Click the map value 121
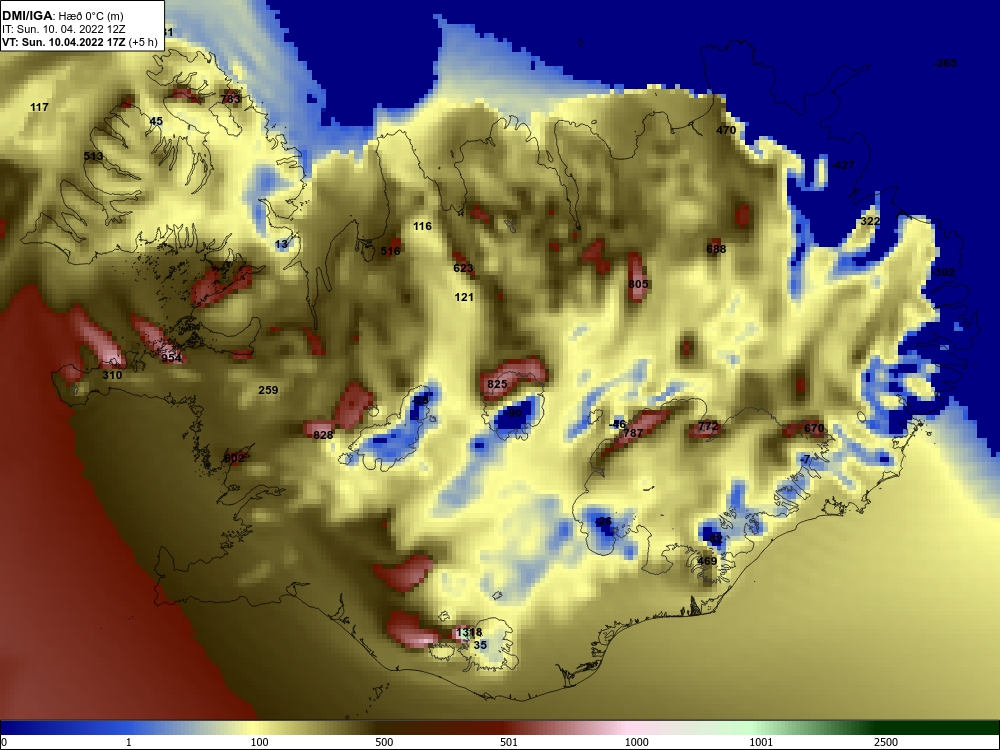Viewport: 1000px width, 750px height. 464,297
